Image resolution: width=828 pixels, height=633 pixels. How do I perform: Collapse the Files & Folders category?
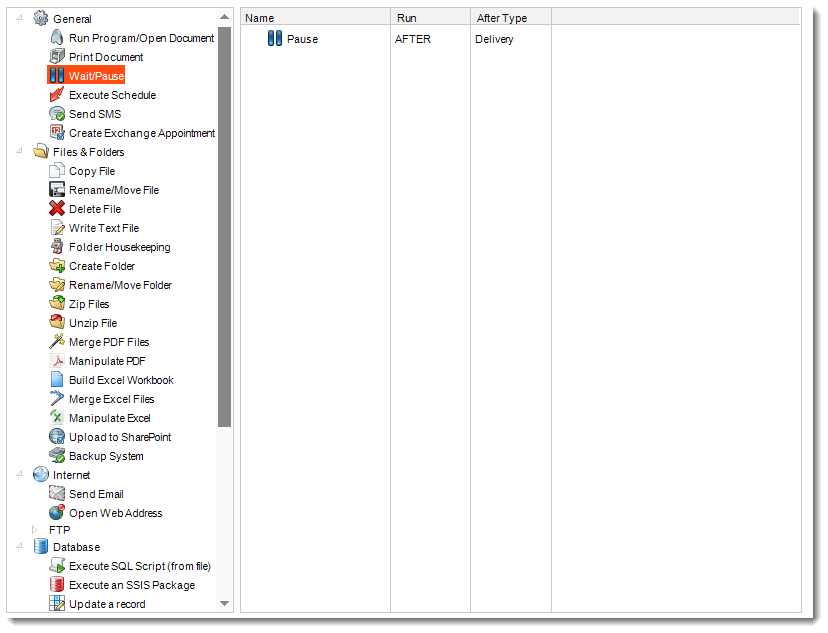[x=20, y=152]
